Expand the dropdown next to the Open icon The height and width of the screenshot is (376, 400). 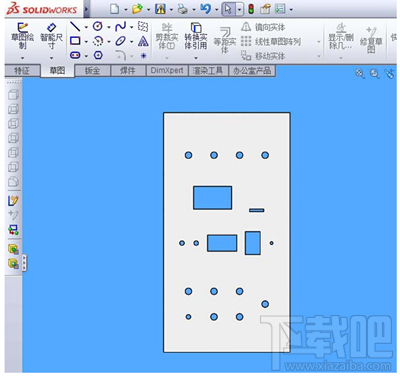(x=148, y=10)
